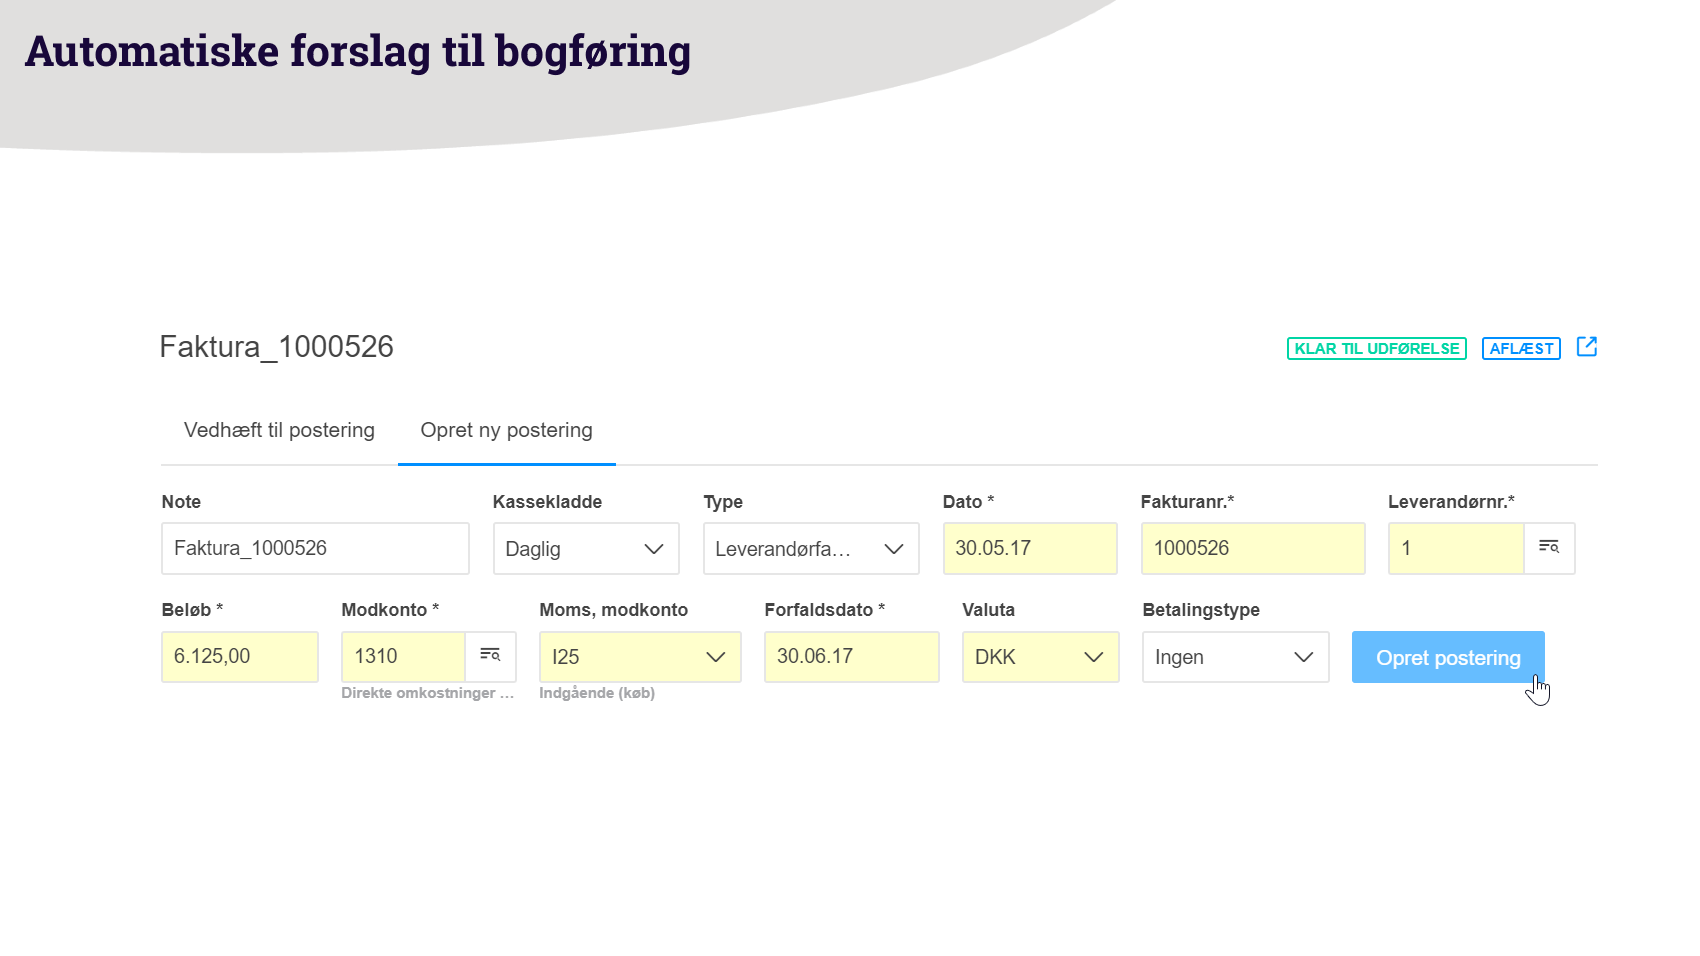
Task: Open the invoice in external window icon
Action: (1586, 347)
